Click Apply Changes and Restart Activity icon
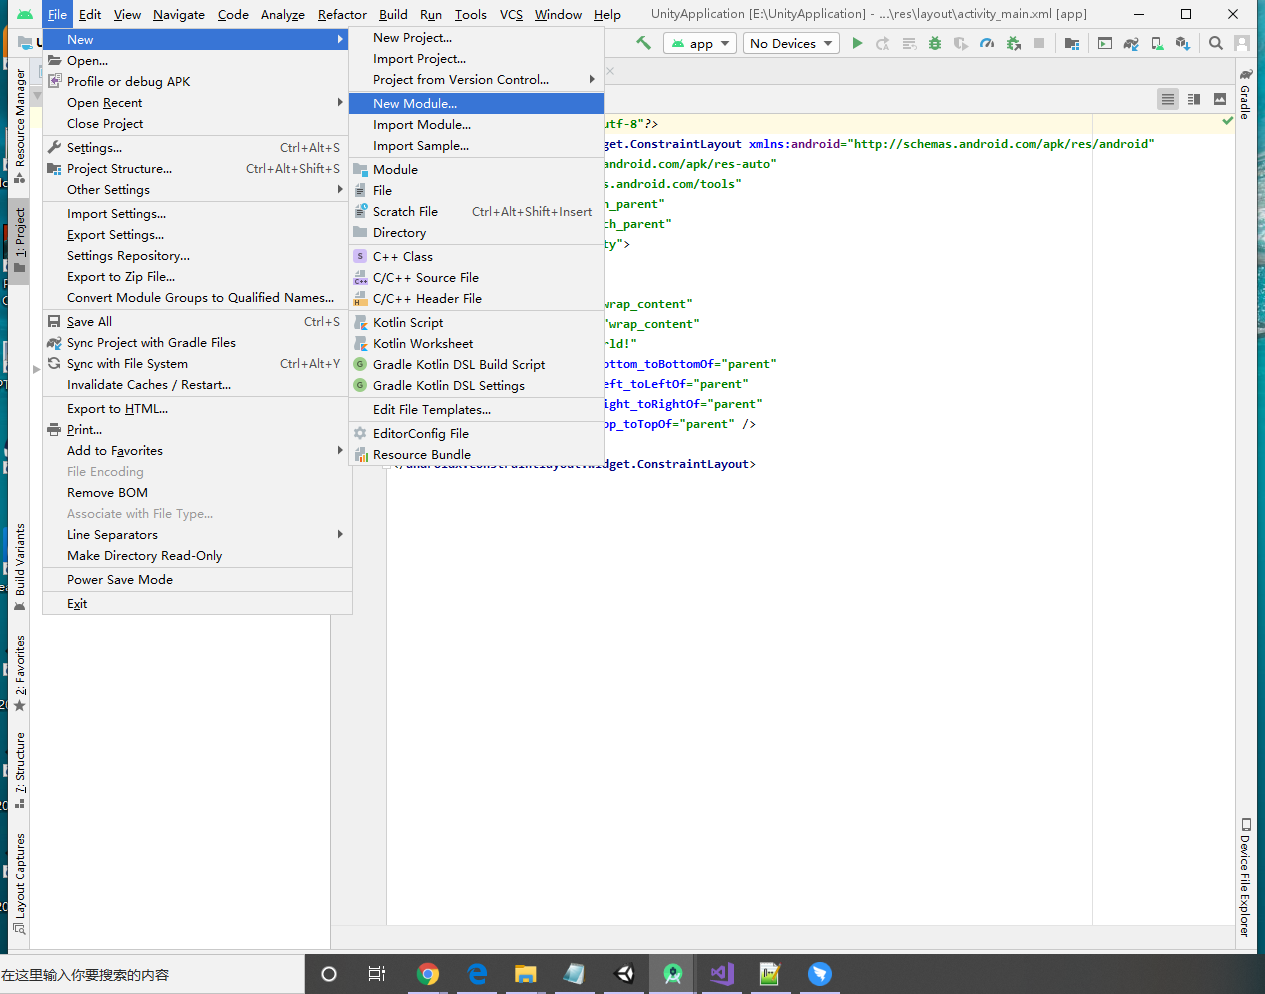Screen dimensions: 1265x994 click(883, 43)
